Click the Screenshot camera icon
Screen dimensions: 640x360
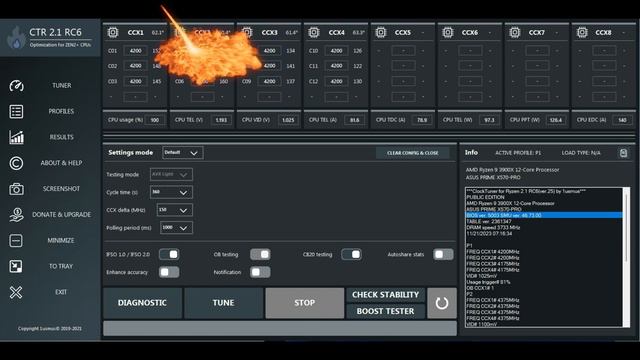(x=16, y=189)
